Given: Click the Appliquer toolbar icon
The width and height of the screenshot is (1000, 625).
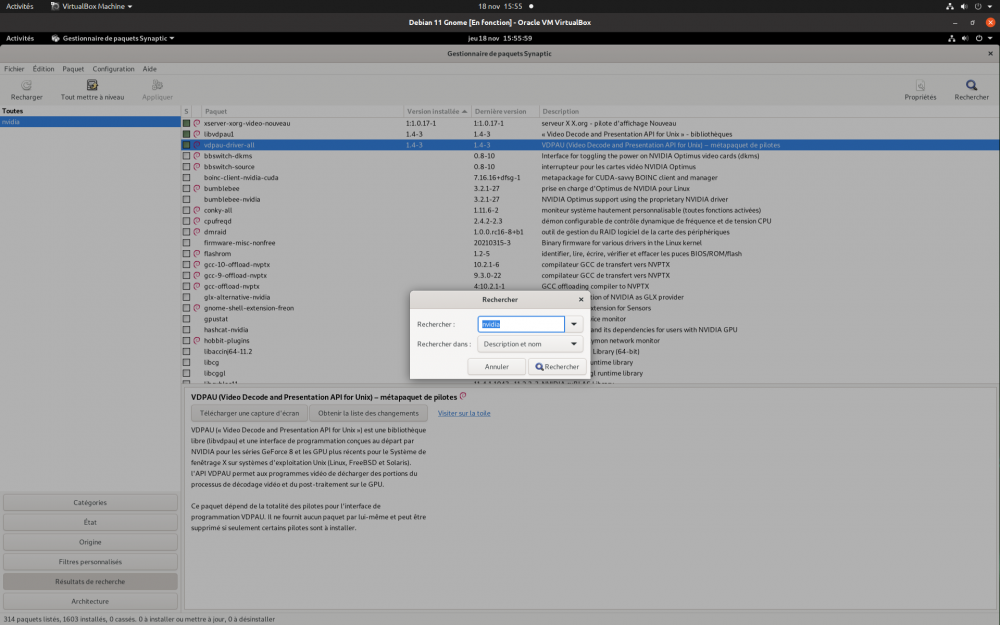Looking at the screenshot, I should pyautogui.click(x=157, y=85).
